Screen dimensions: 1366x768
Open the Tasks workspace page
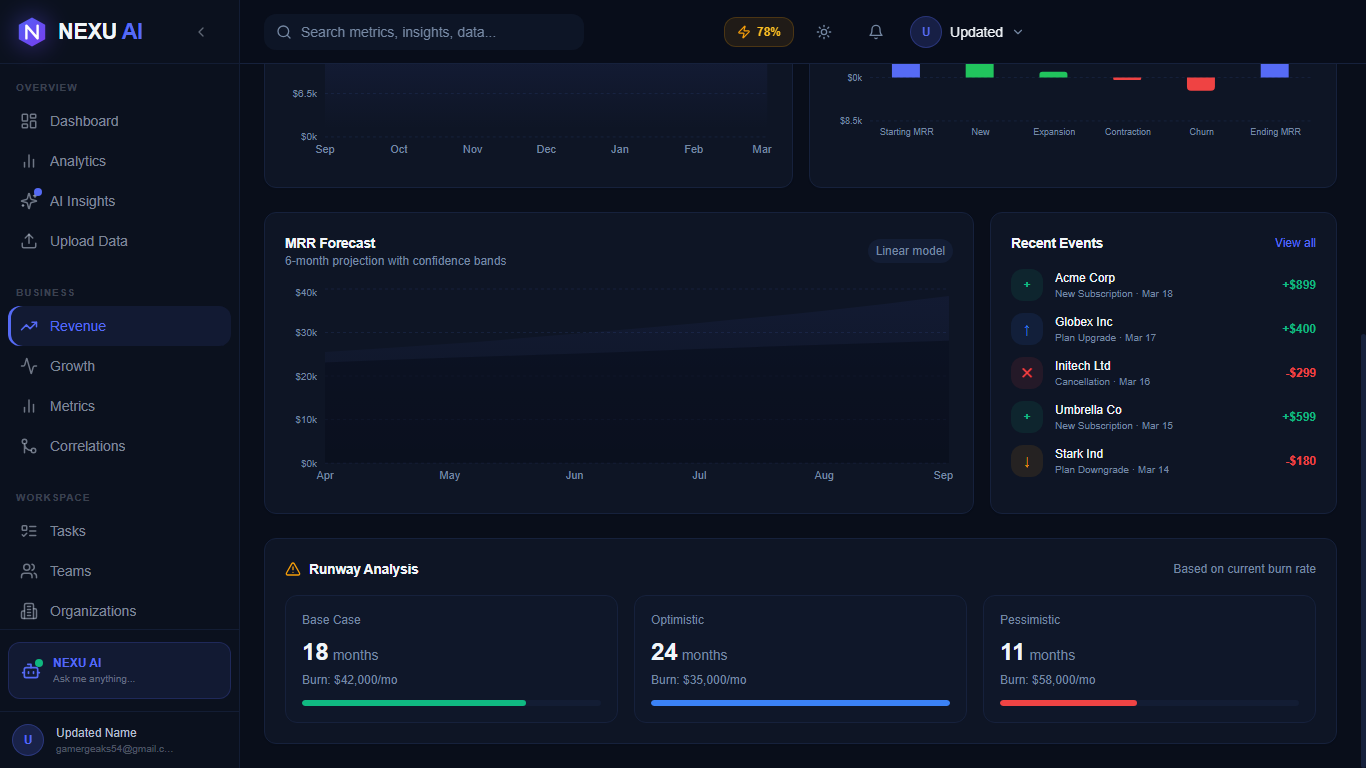pyautogui.click(x=68, y=531)
